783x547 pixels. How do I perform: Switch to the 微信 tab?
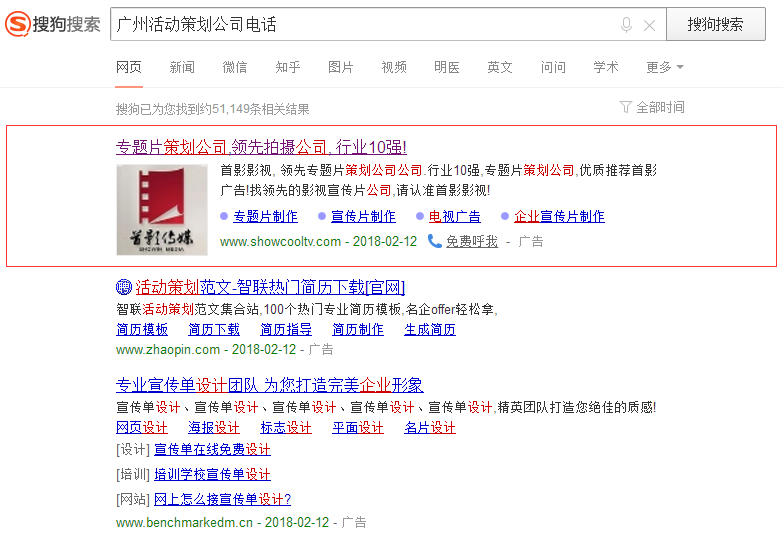pos(235,67)
